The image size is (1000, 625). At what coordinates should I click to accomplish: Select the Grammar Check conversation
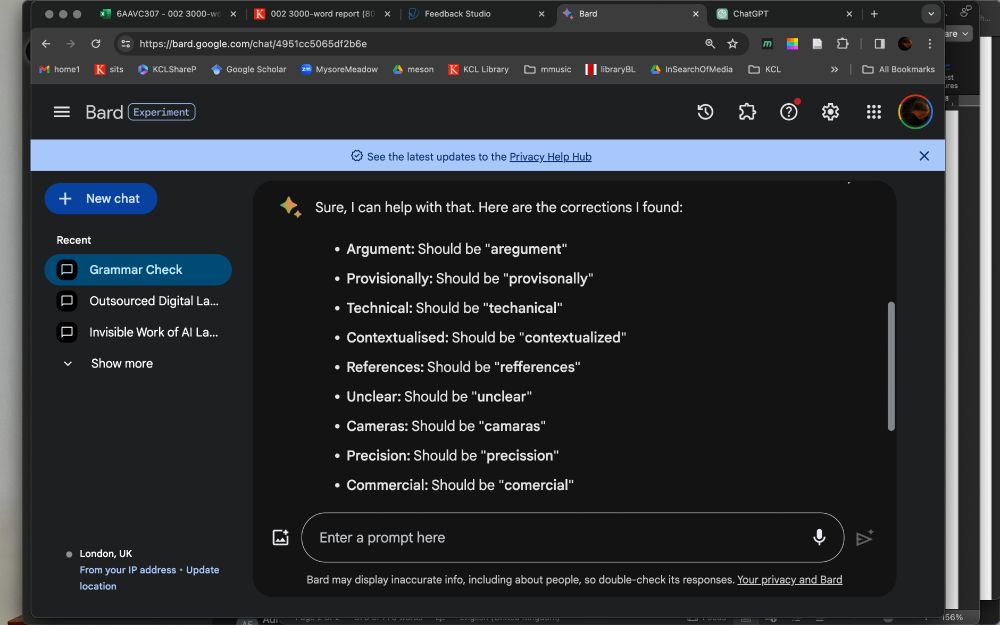[137, 269]
